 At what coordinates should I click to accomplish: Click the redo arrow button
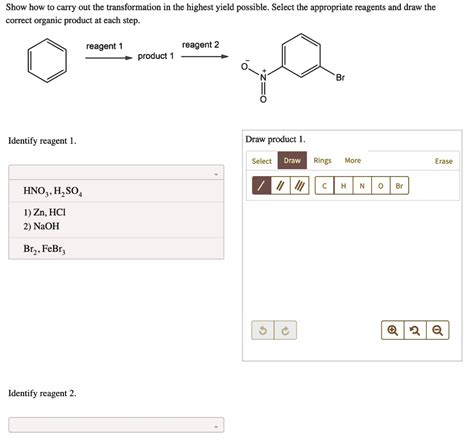[x=285, y=330]
